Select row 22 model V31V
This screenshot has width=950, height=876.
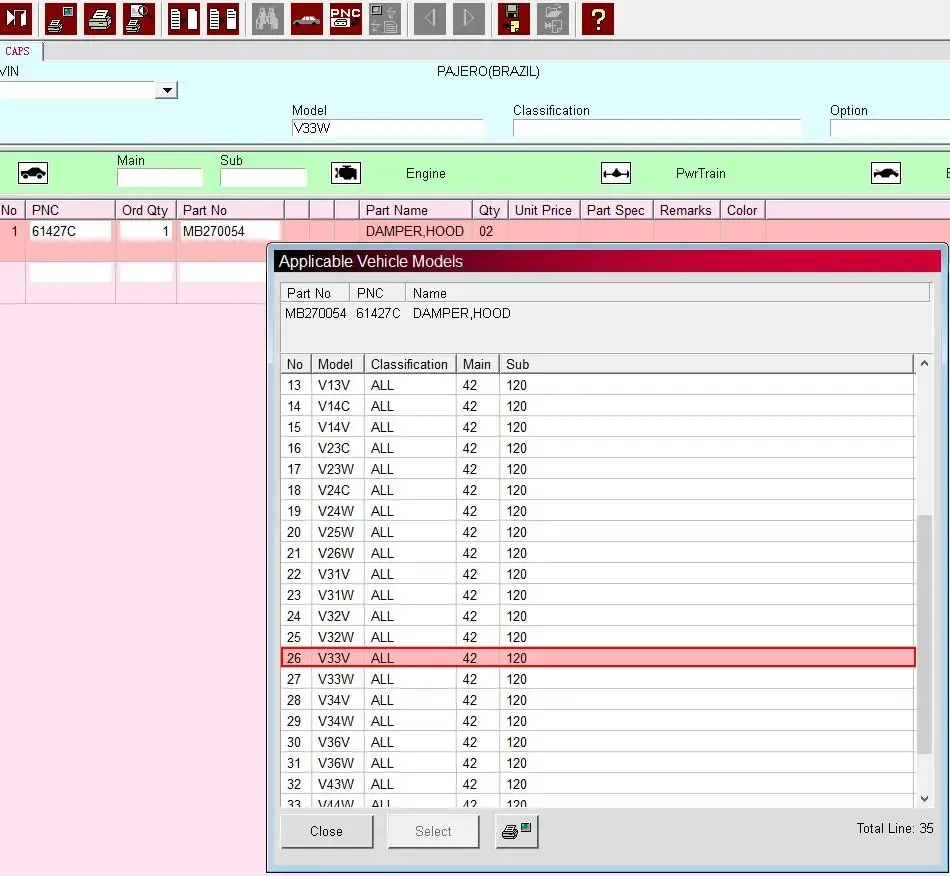(597, 574)
